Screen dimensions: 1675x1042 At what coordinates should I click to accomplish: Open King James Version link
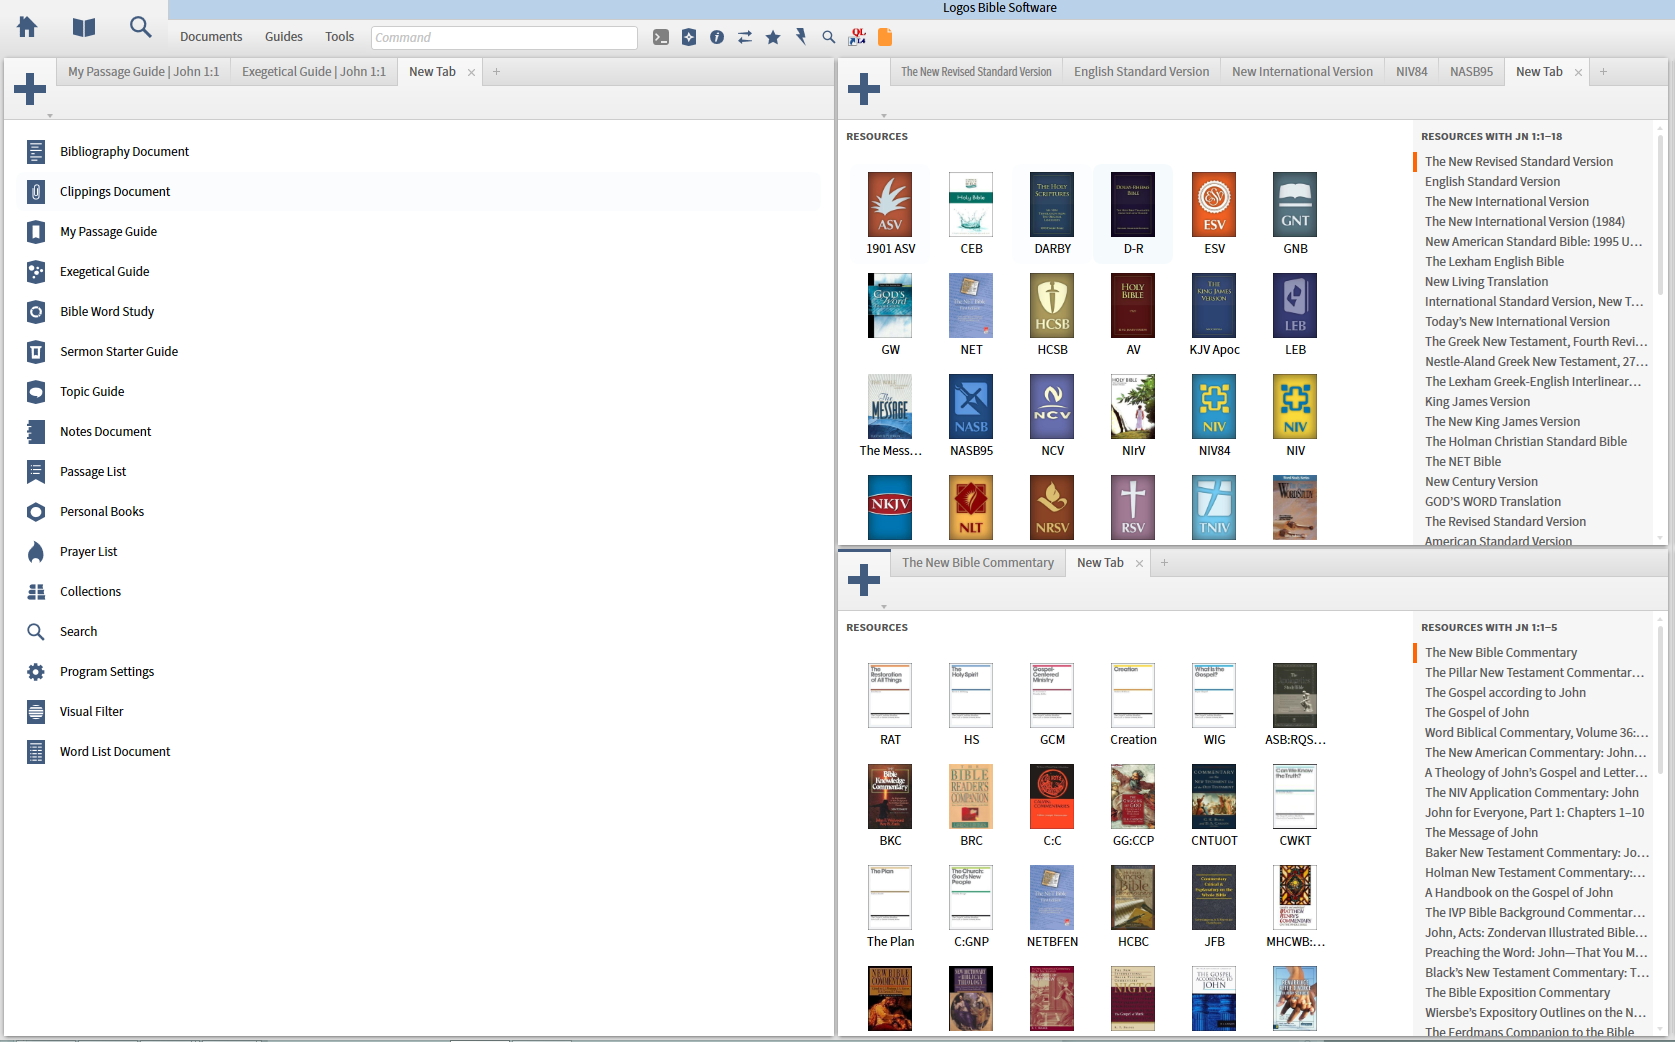click(1477, 402)
